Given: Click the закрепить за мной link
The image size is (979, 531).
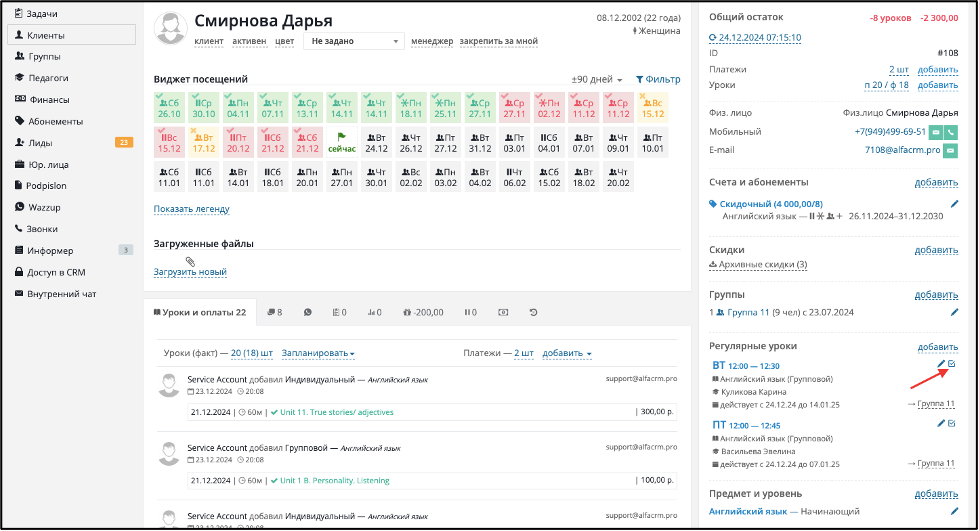Looking at the screenshot, I should (x=498, y=41).
